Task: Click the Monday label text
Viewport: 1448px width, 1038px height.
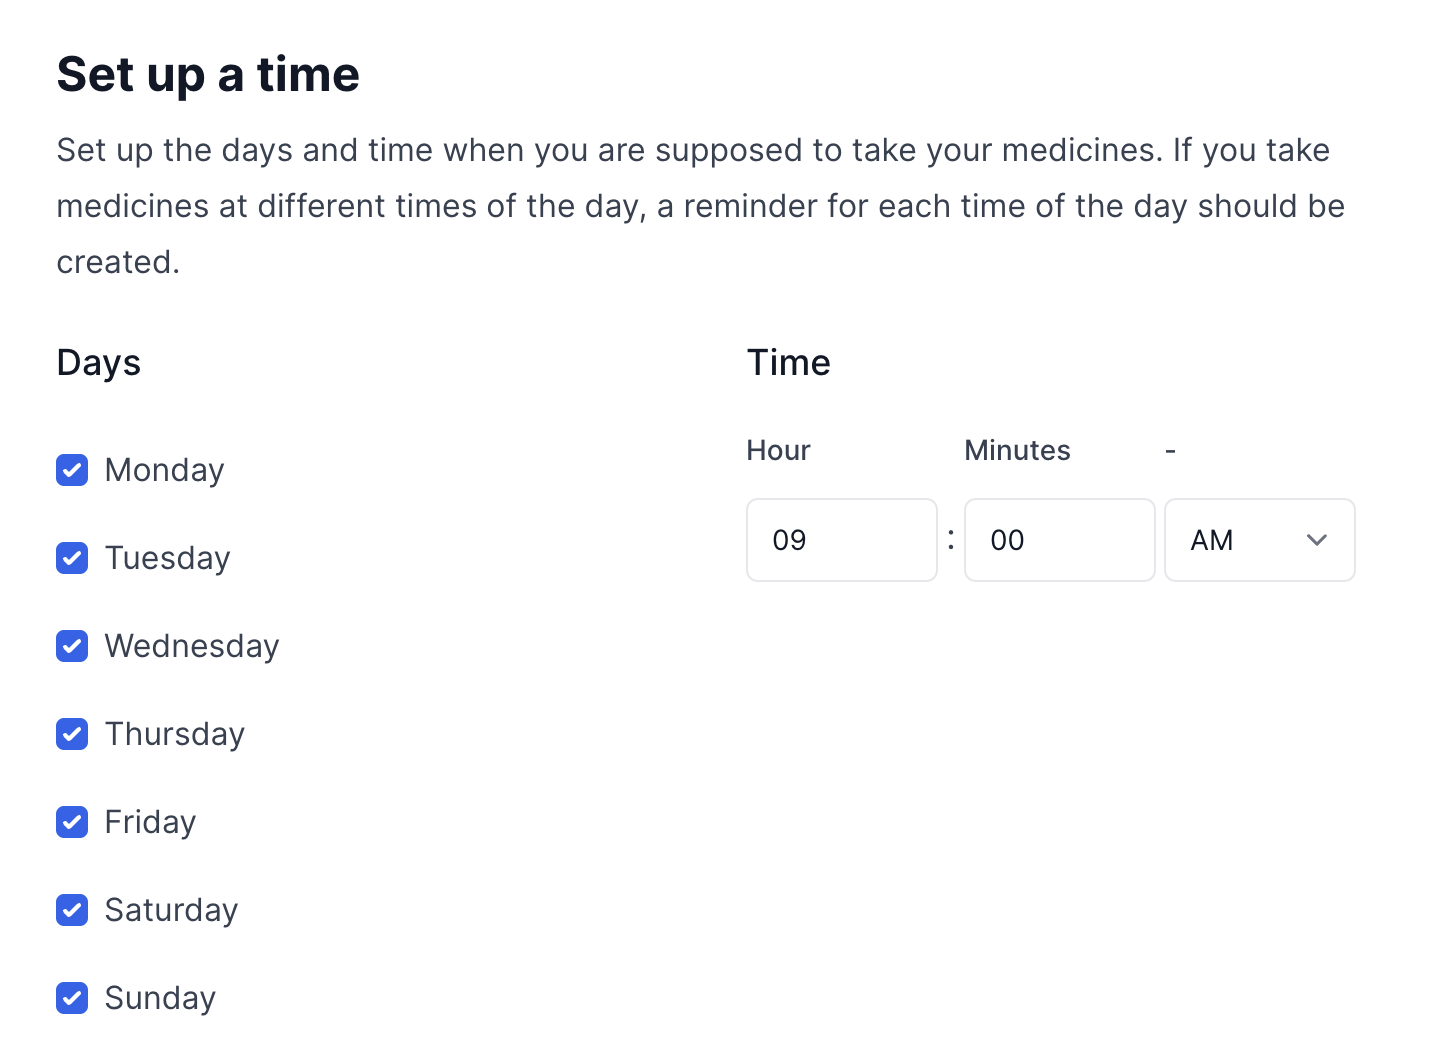Action: pyautogui.click(x=165, y=470)
